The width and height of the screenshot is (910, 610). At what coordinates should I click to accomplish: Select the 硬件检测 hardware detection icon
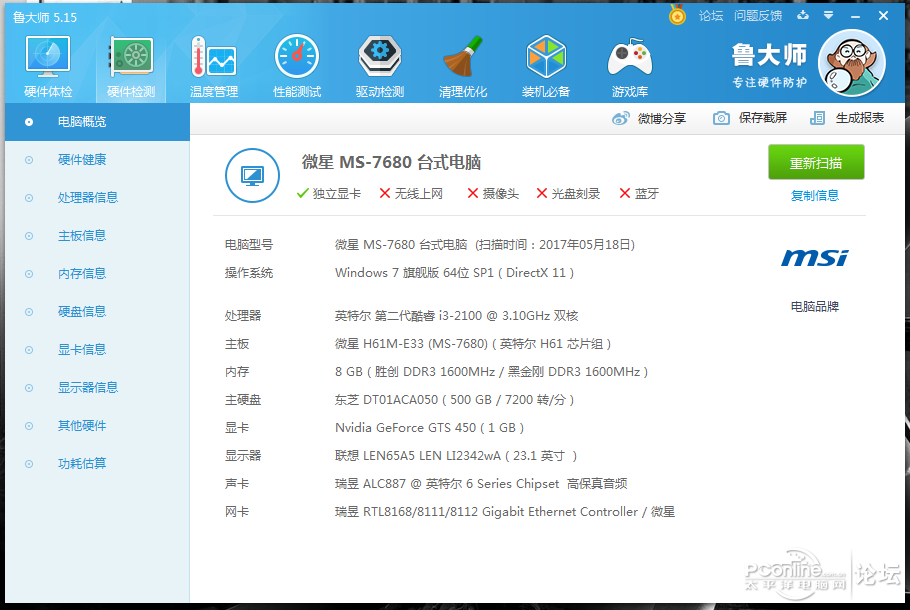click(x=131, y=66)
